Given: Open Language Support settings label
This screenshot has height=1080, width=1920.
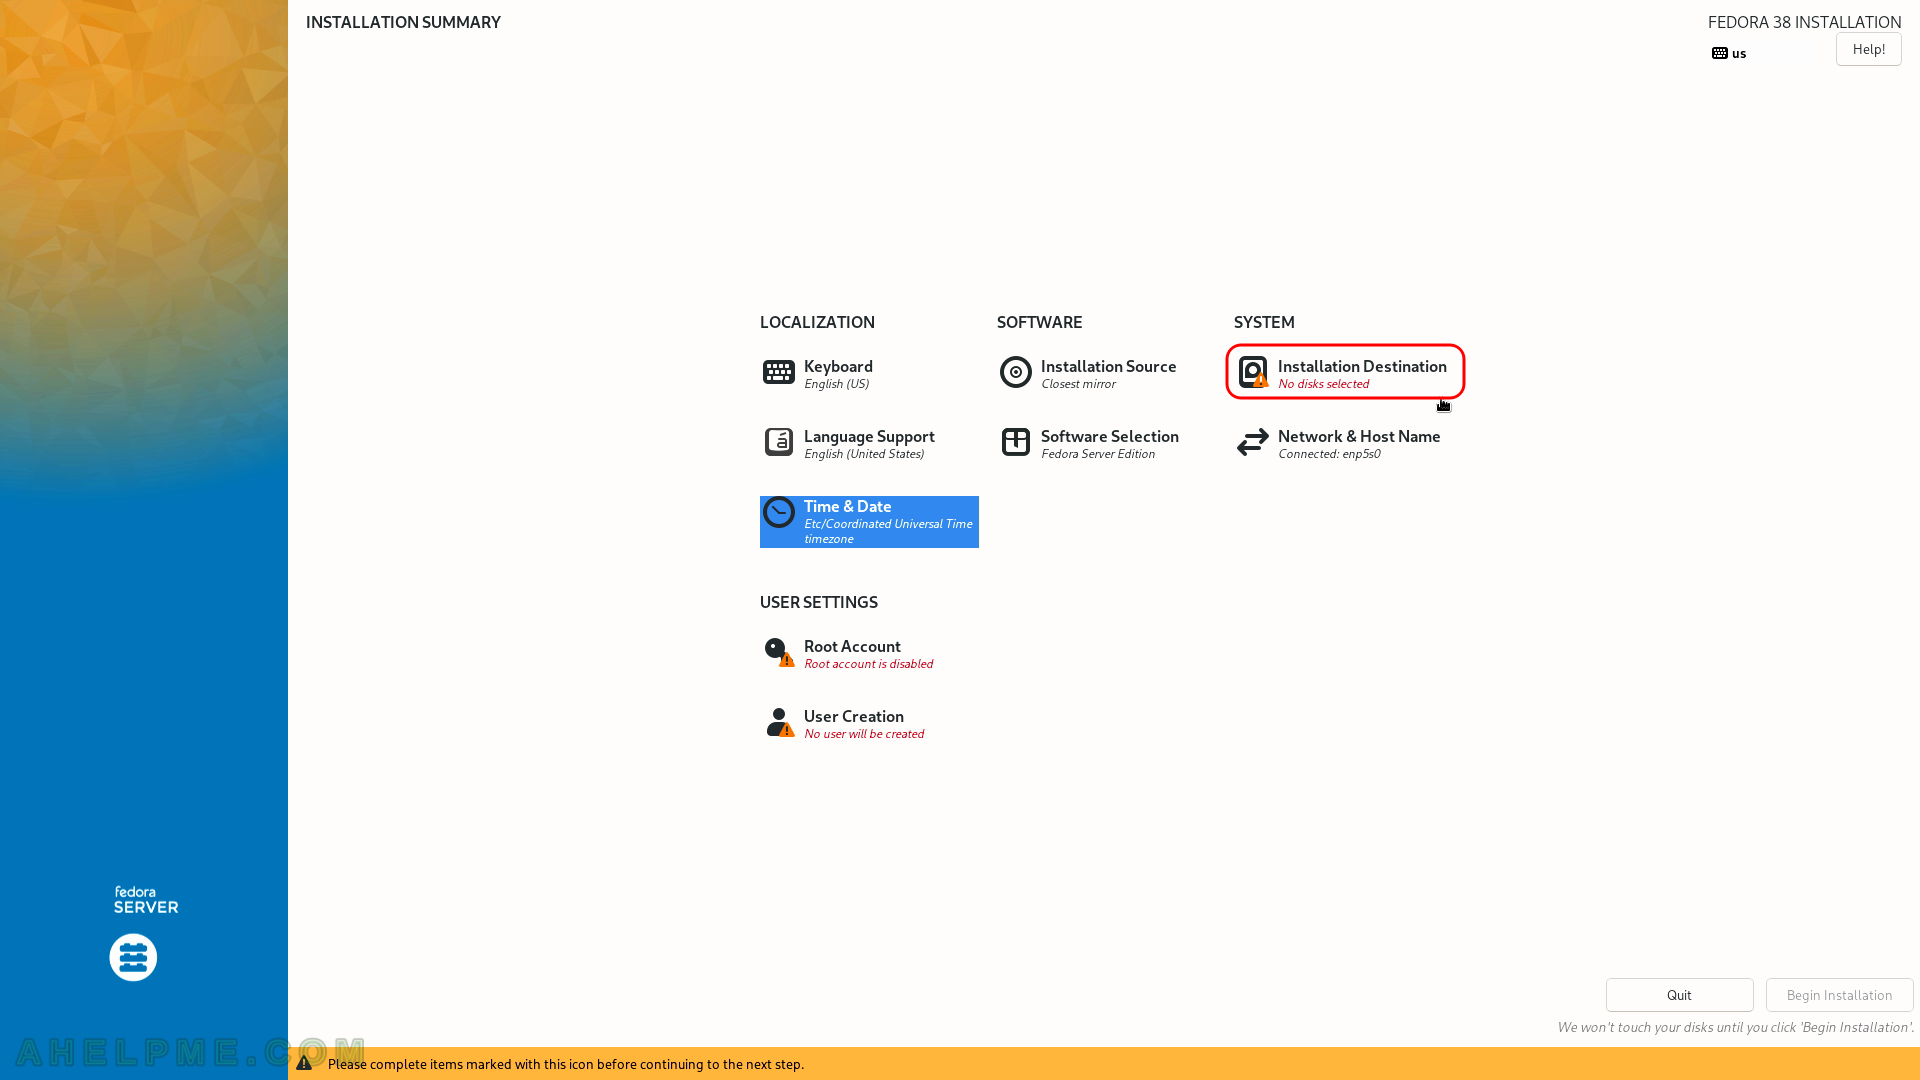Looking at the screenshot, I should pos(869,436).
